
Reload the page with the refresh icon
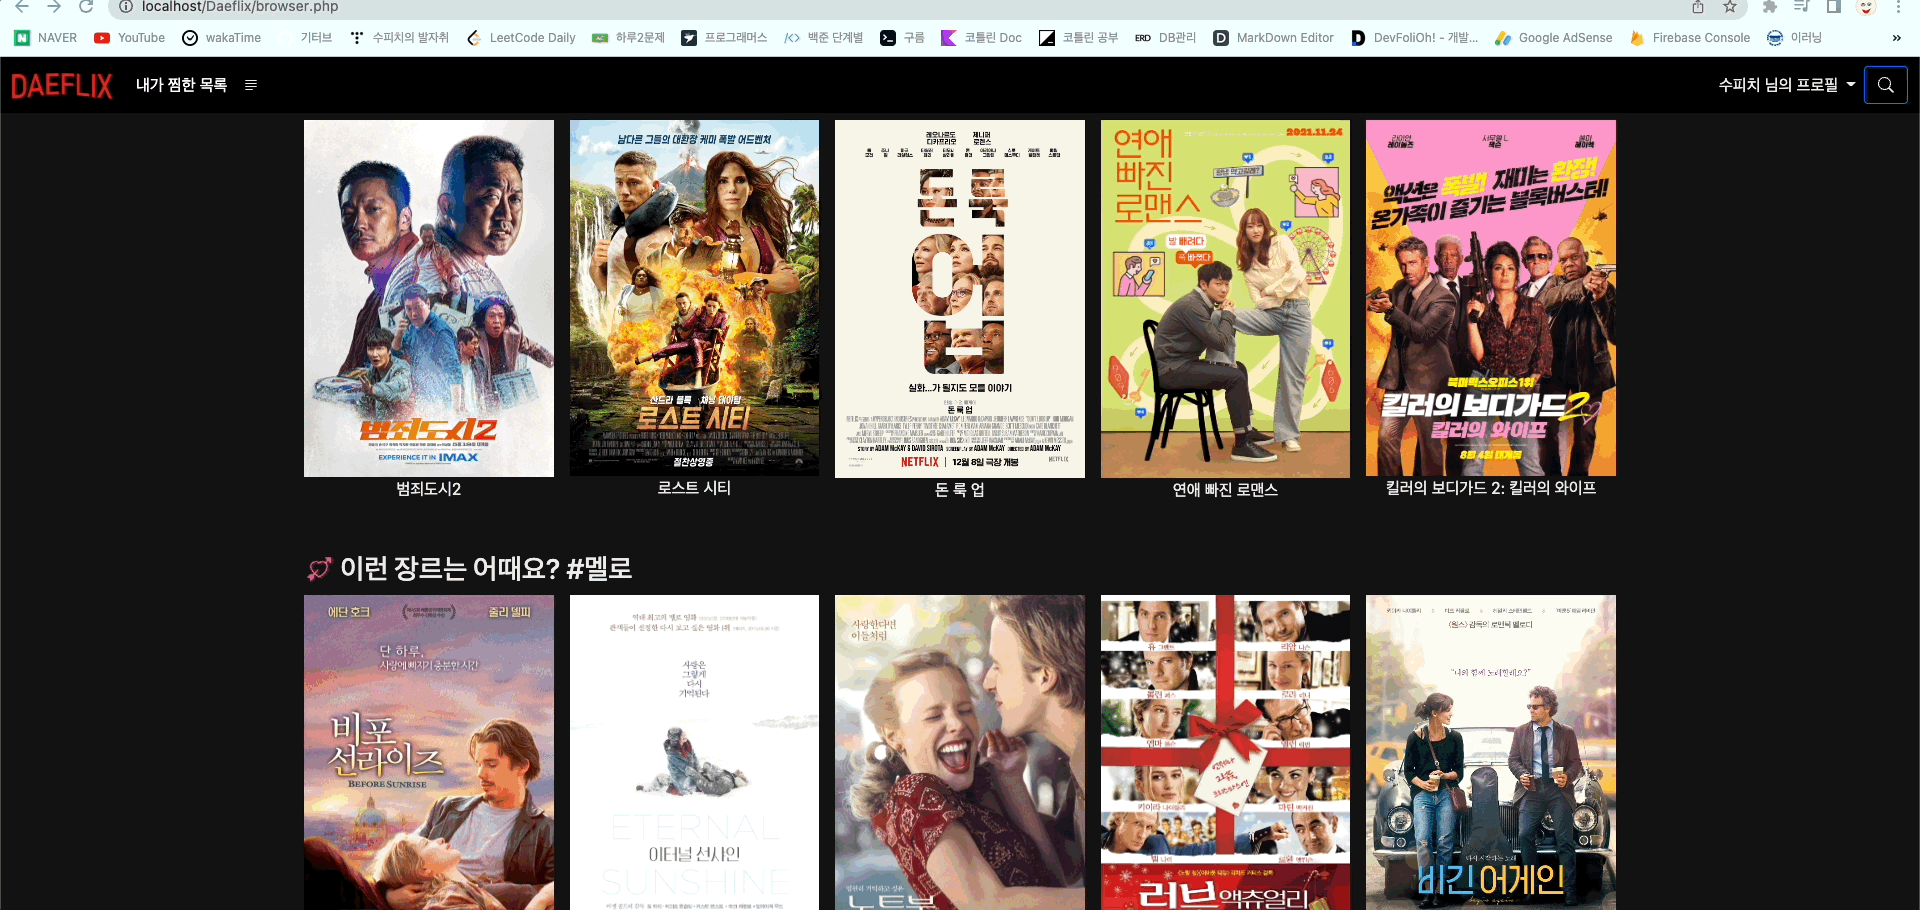click(x=86, y=7)
